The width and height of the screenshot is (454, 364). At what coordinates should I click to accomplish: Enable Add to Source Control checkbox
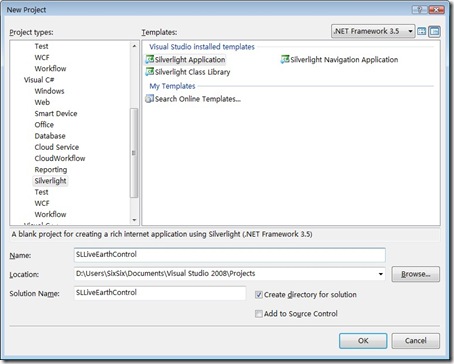coord(259,314)
